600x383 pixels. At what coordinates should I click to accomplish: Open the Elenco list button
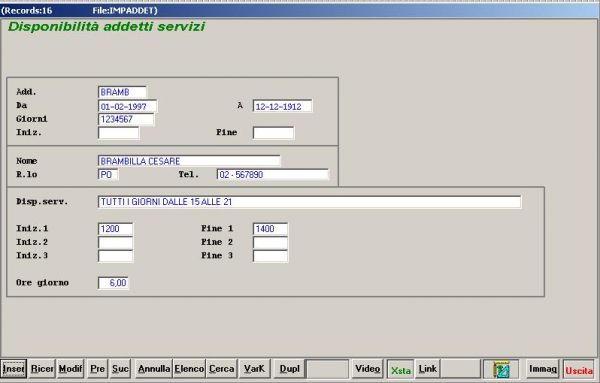click(189, 369)
